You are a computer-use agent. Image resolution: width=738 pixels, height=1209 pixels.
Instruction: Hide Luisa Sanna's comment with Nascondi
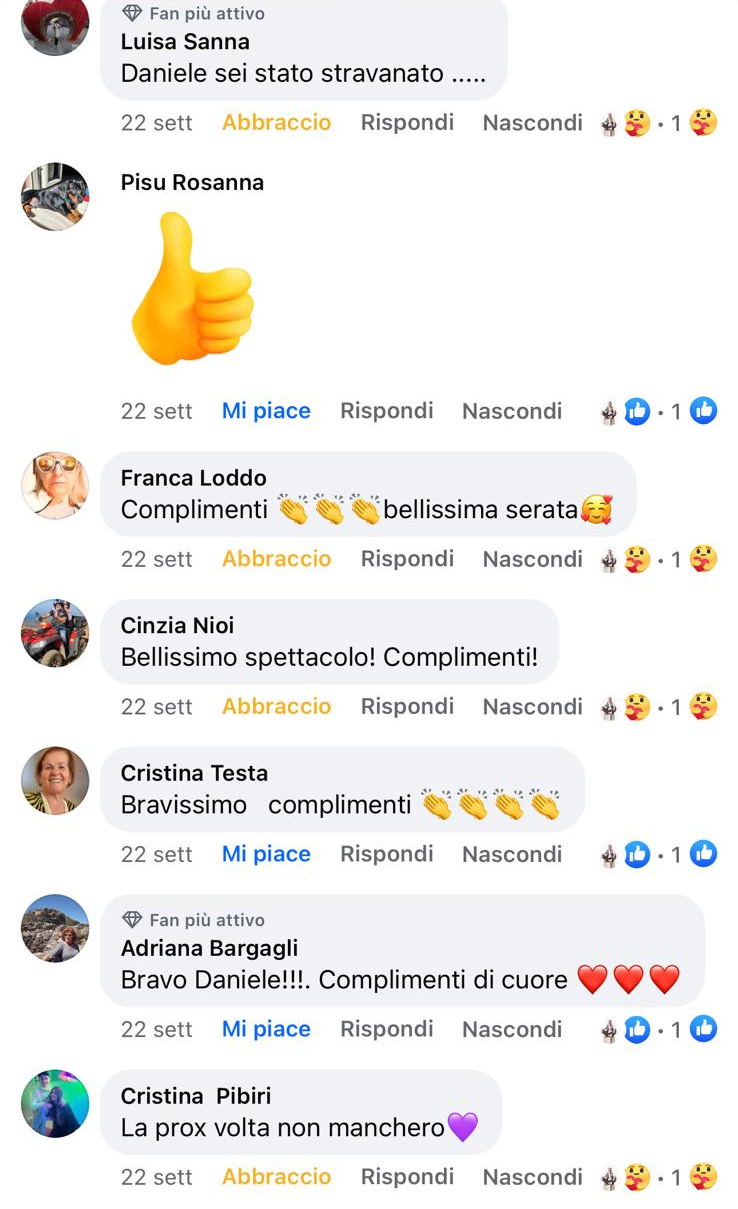tap(532, 123)
